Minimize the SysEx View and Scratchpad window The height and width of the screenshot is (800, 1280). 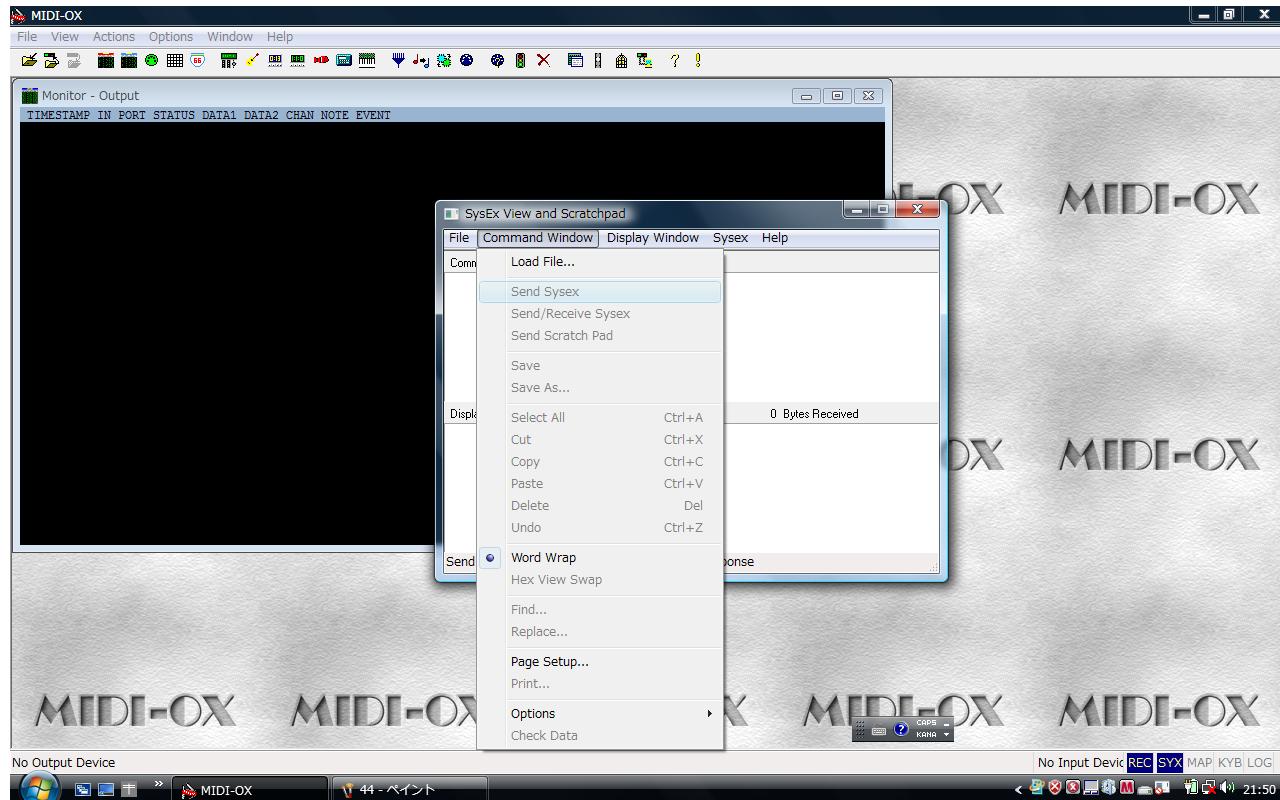857,209
